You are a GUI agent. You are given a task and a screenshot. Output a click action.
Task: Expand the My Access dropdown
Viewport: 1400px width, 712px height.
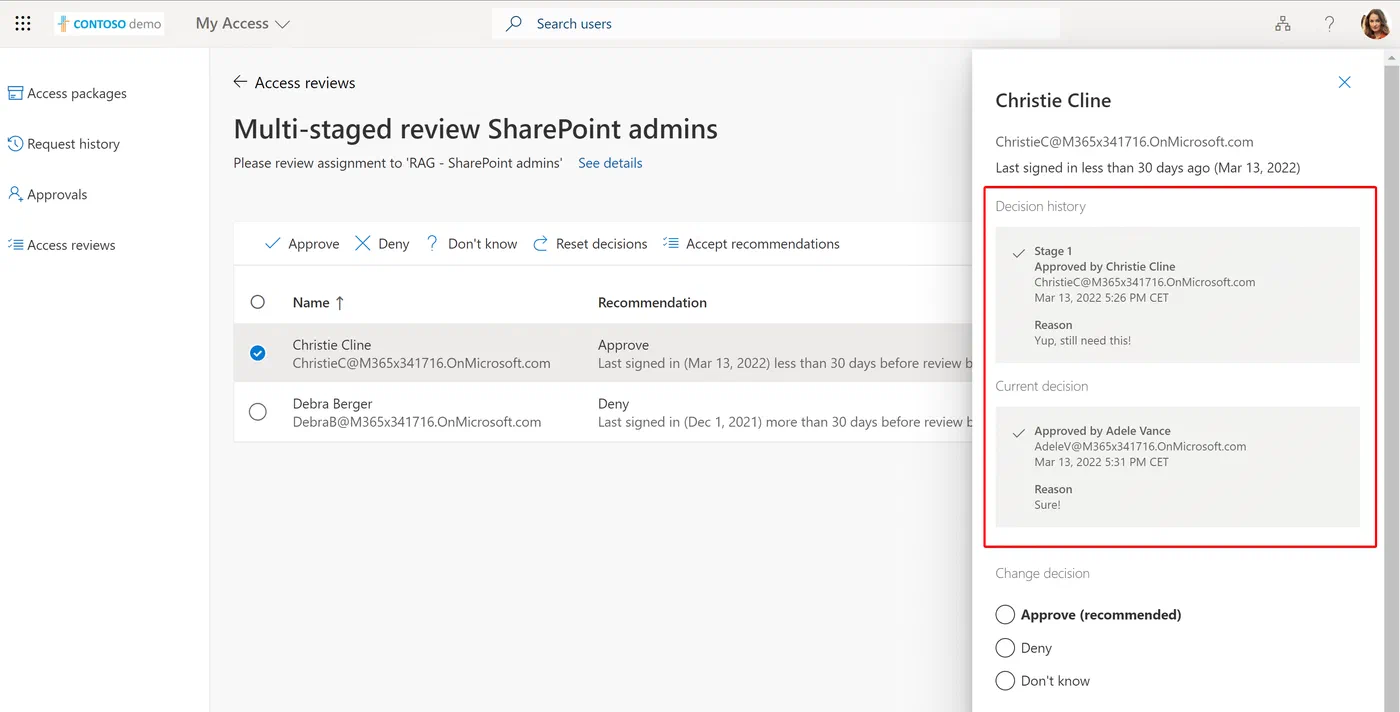[243, 23]
